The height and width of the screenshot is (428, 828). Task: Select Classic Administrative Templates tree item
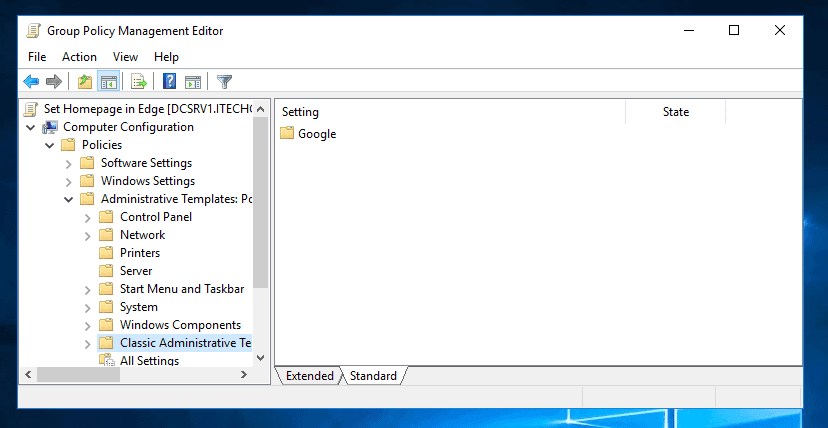tap(185, 343)
